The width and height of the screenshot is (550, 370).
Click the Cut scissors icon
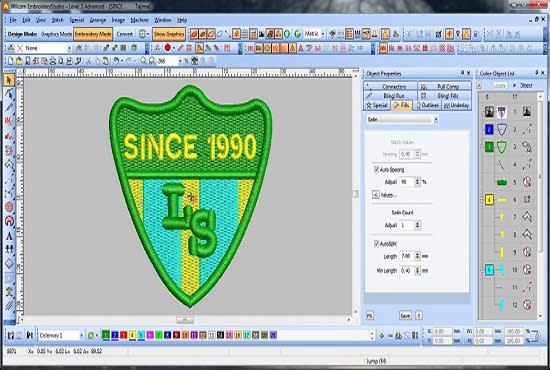(x=89, y=61)
